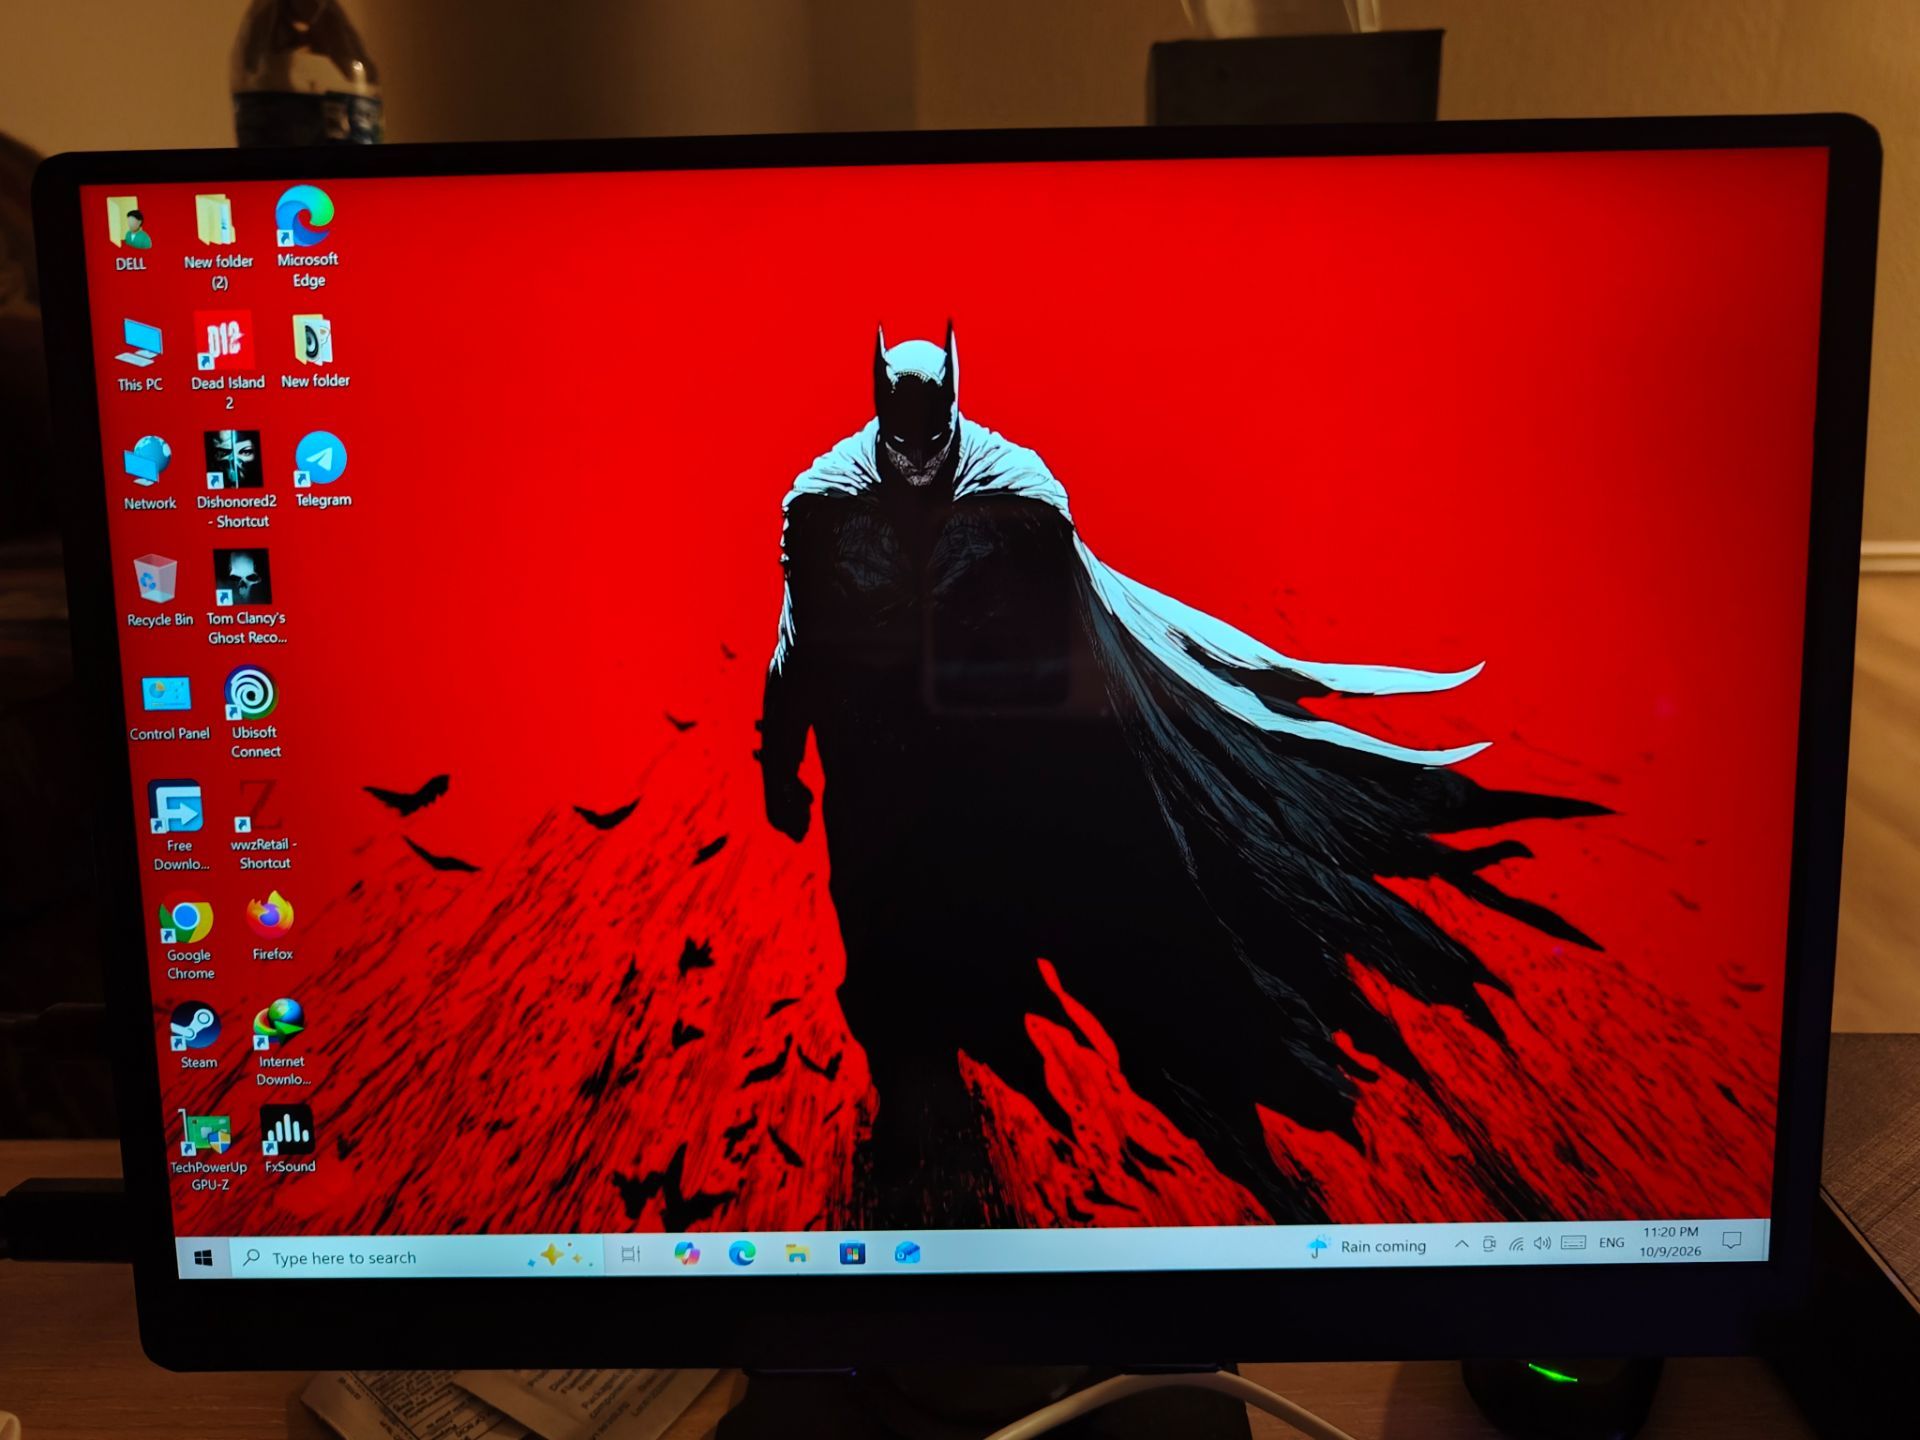The image size is (1920, 1440).
Task: Open the Wi-Fi network tray icon
Action: 1517,1244
